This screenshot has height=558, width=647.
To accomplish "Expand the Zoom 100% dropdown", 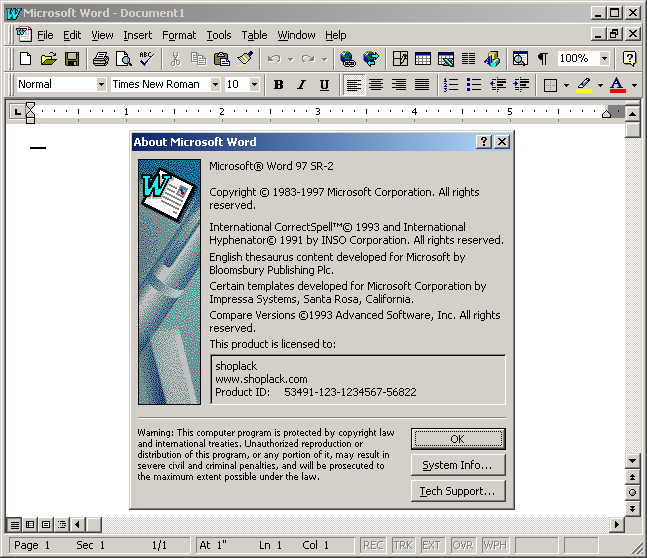I will click(604, 59).
